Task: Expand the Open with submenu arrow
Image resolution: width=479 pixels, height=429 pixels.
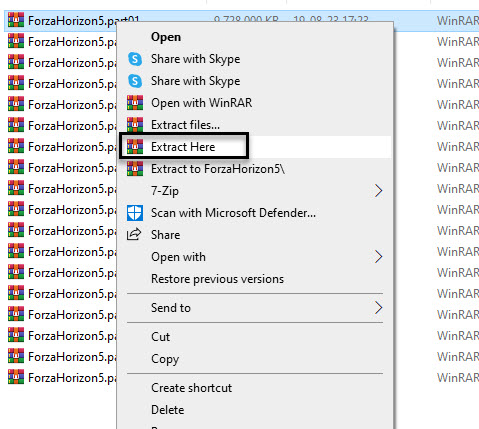Action: point(378,257)
